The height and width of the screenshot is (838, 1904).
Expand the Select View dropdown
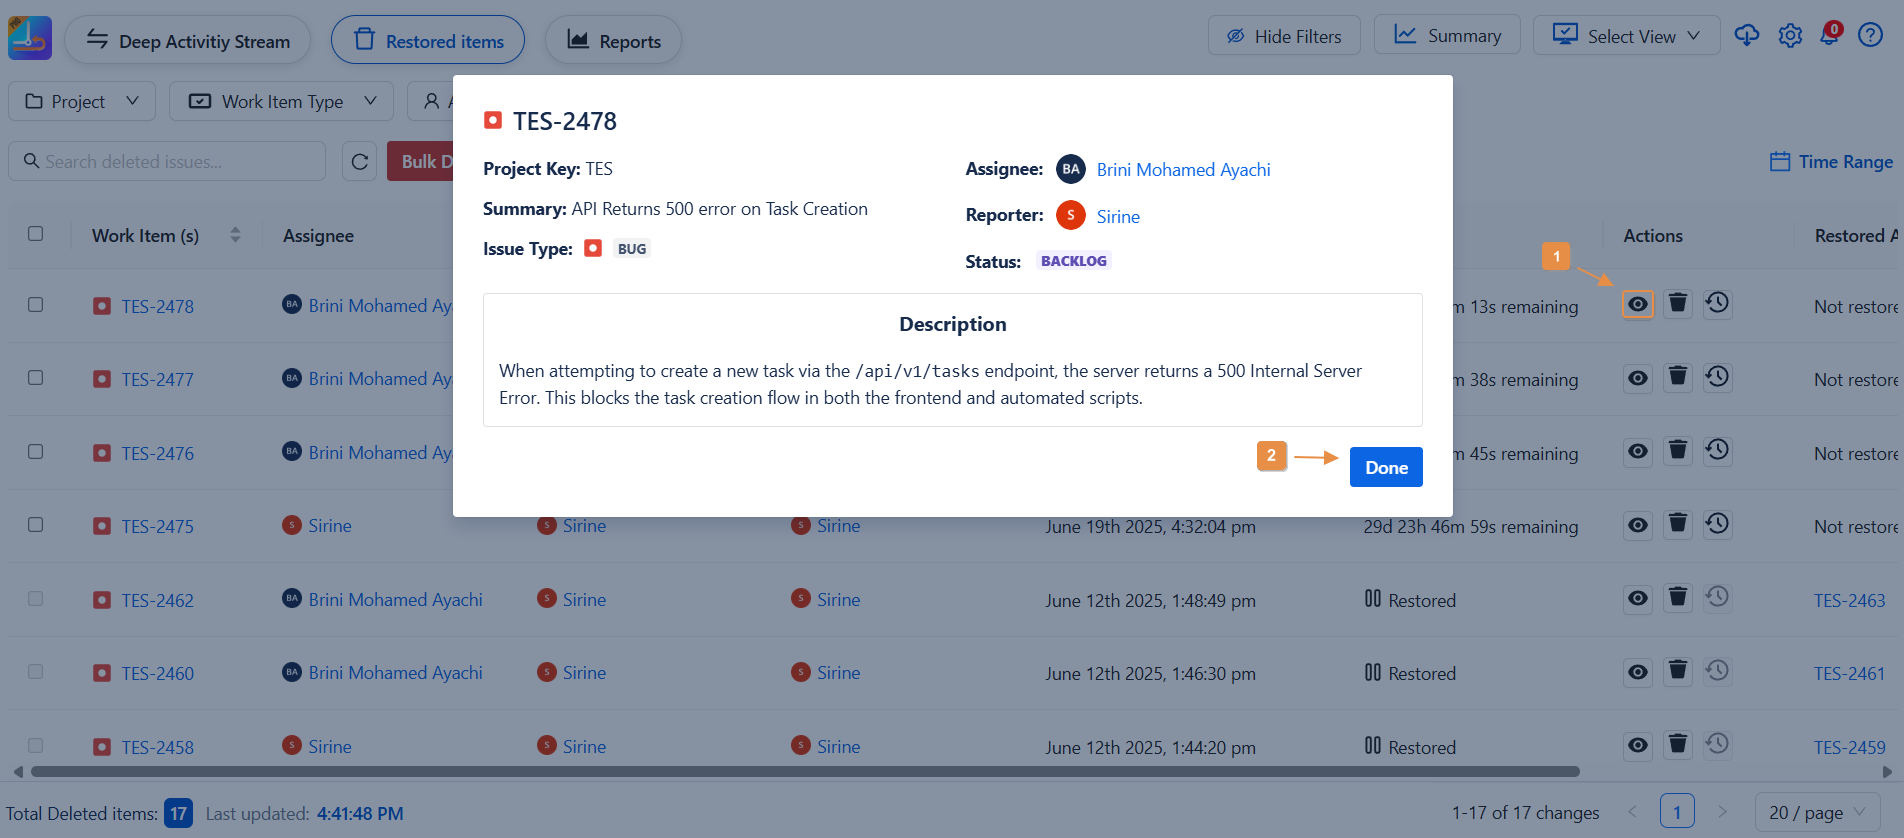[1626, 36]
